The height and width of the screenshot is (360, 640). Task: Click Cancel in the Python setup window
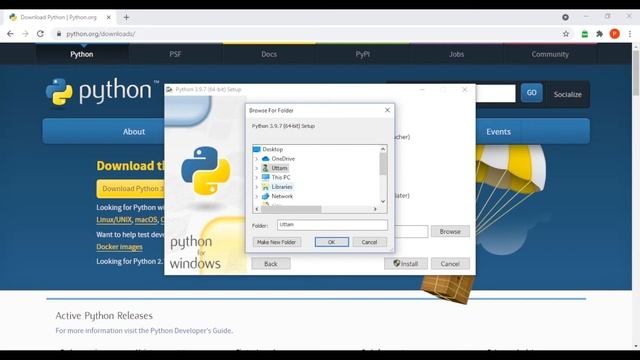[x=450, y=264]
